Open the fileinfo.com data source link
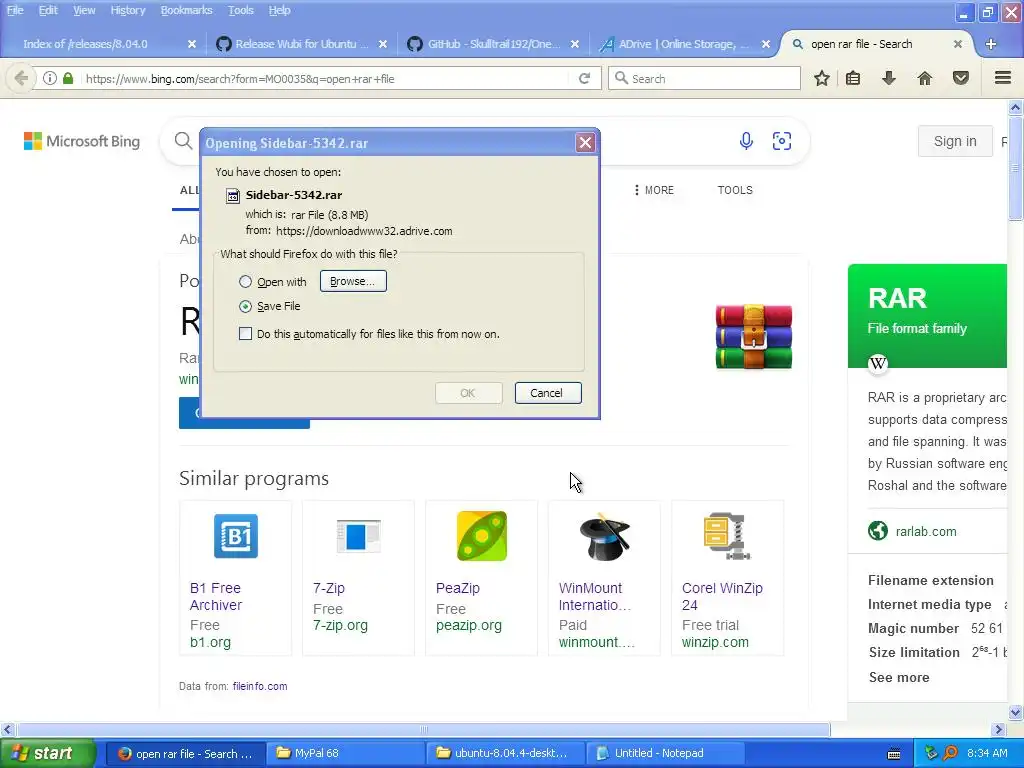The width and height of the screenshot is (1024, 768). 260,686
